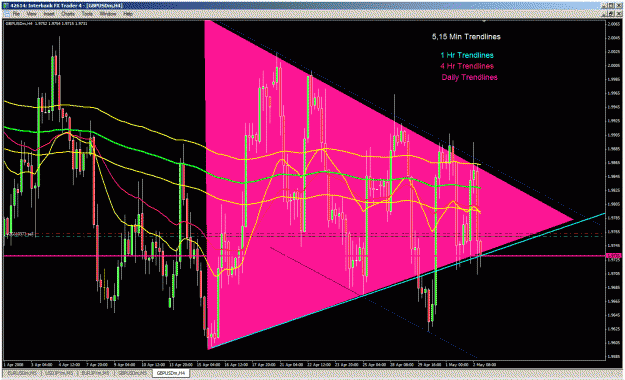Click the '1 Apr 2008' date on time axis
This screenshot has width=625, height=380.
click(14, 364)
